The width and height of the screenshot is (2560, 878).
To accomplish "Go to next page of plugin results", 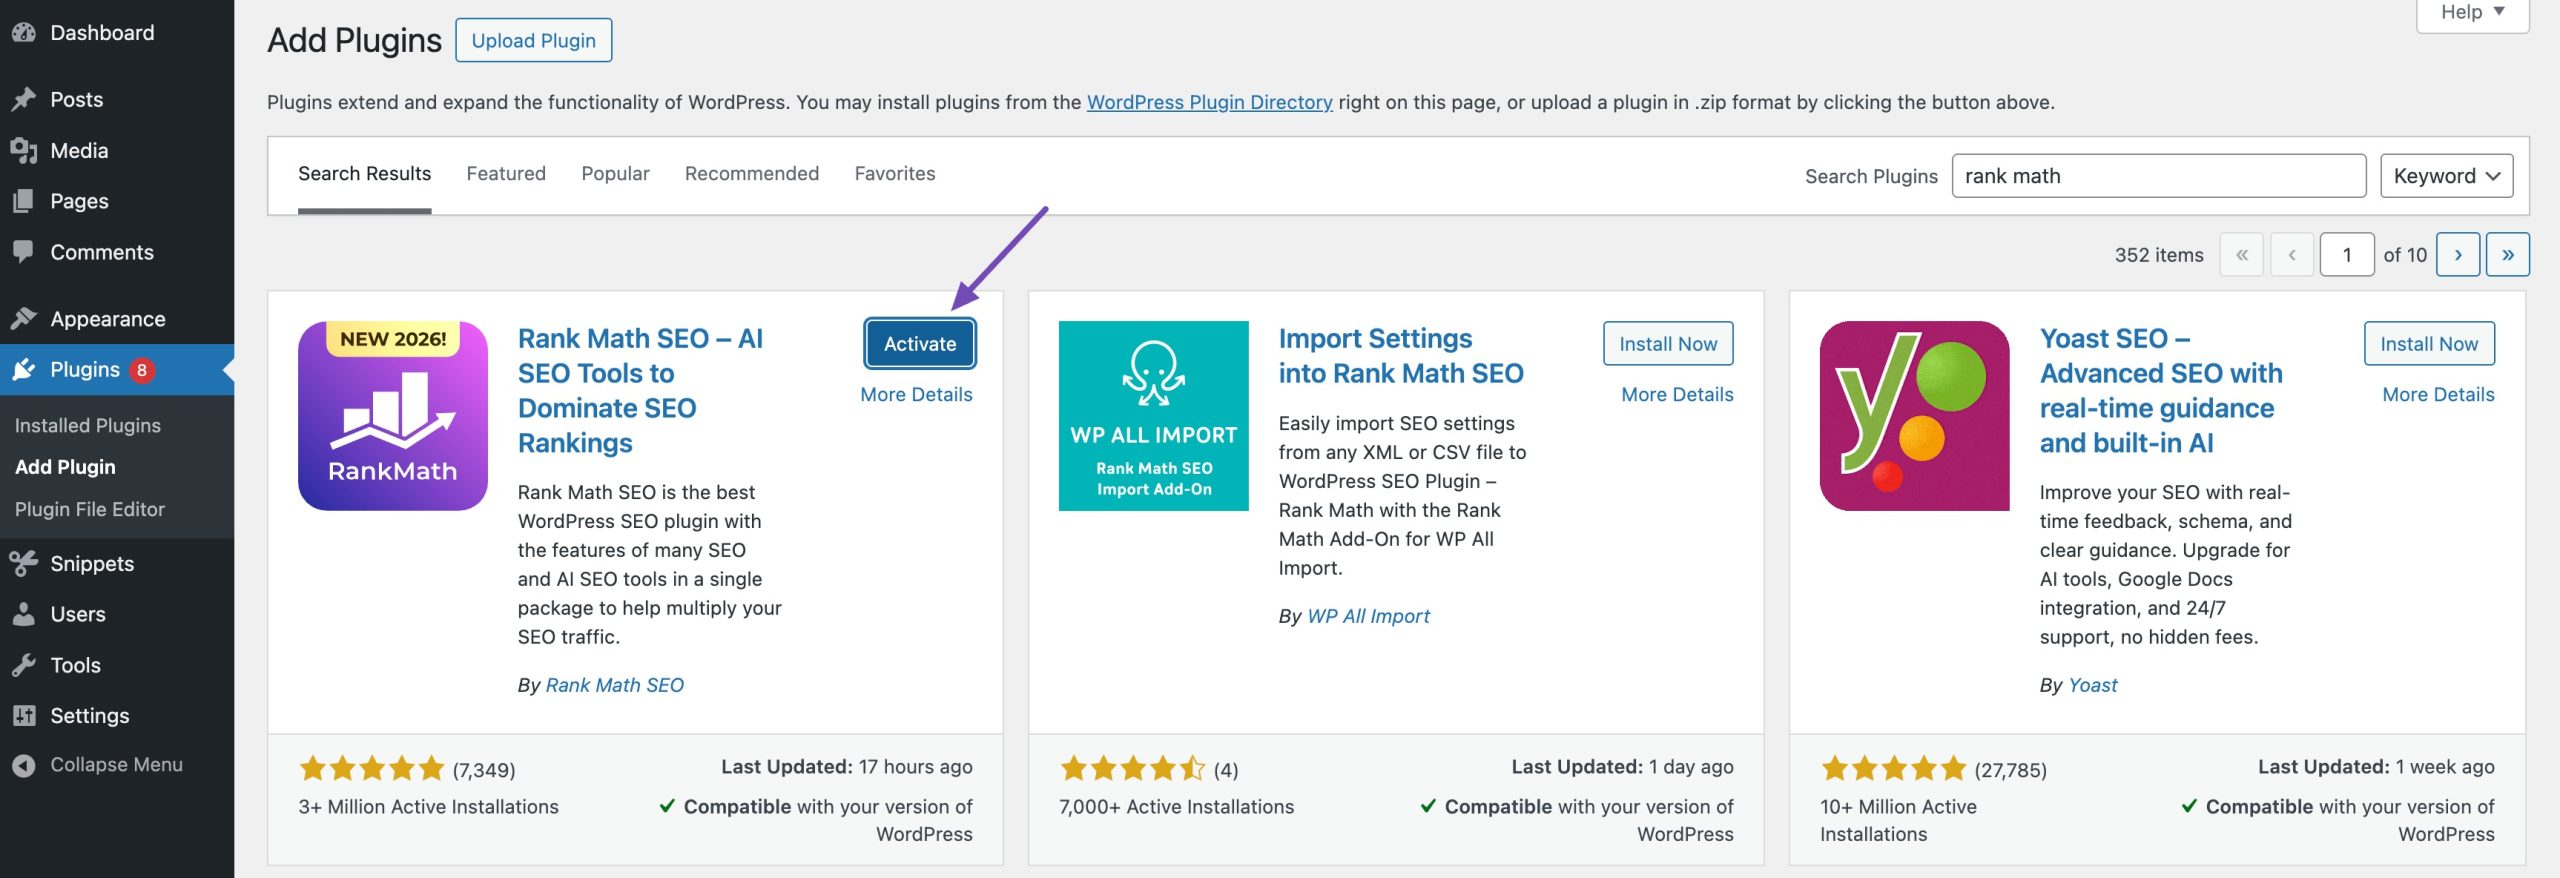I will point(2457,255).
